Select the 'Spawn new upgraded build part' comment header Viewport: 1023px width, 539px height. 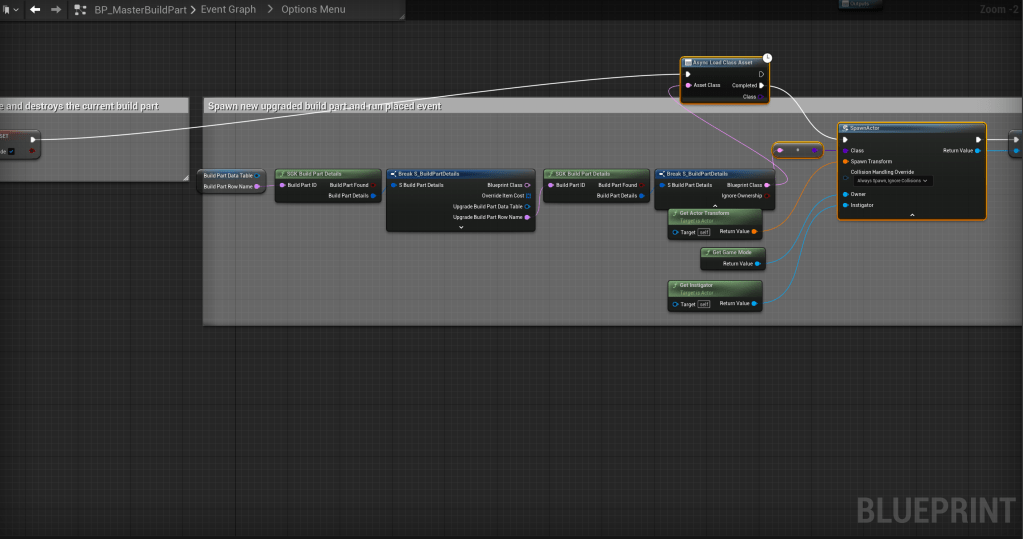(325, 105)
